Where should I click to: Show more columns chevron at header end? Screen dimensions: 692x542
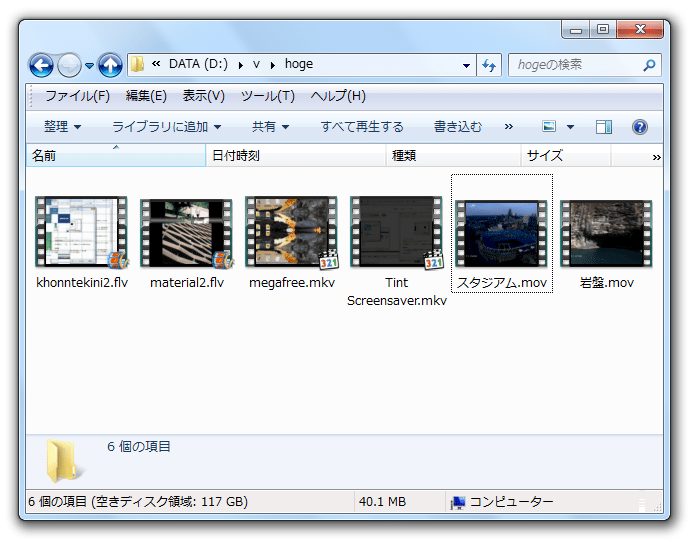[x=656, y=157]
